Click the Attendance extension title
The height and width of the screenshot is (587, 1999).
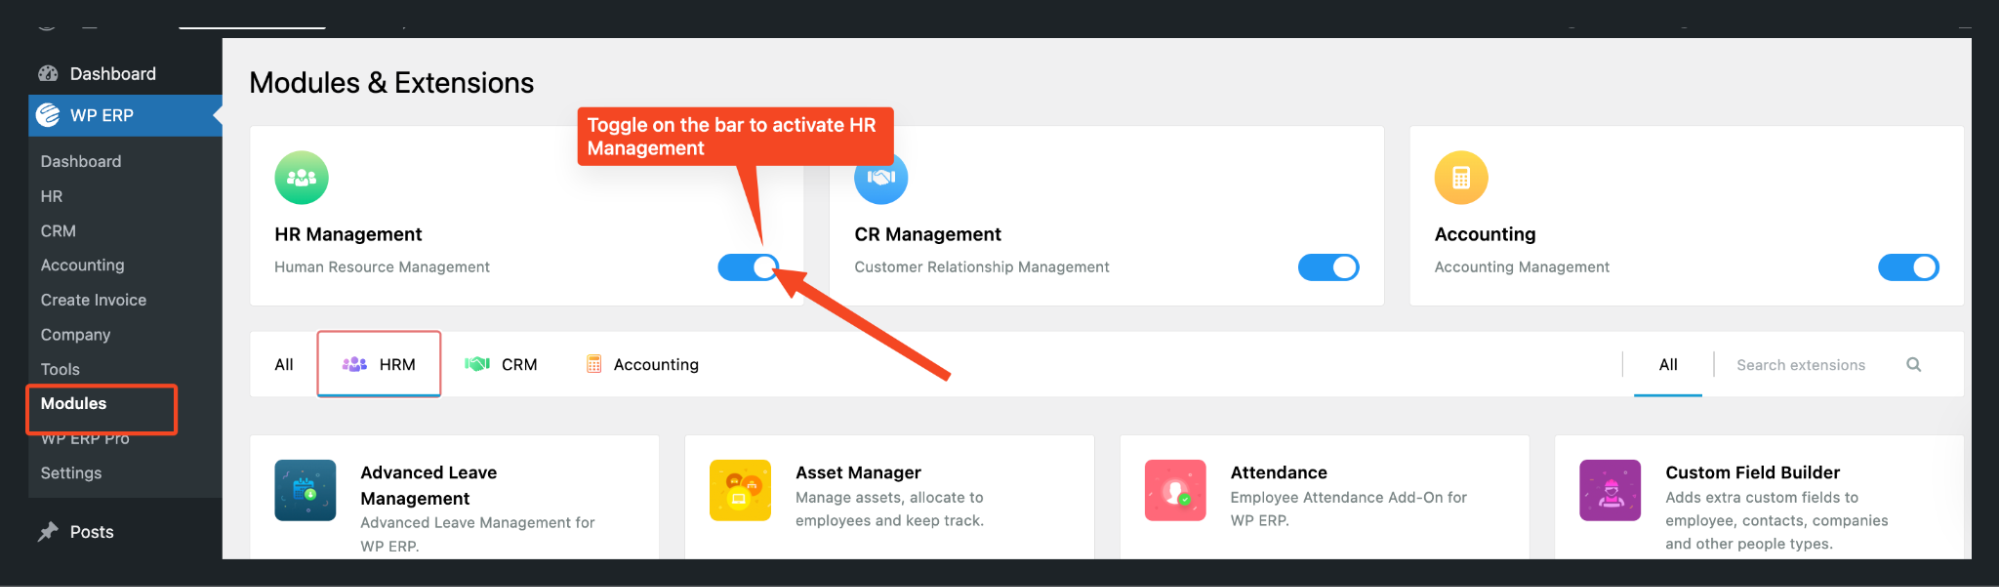[1279, 473]
